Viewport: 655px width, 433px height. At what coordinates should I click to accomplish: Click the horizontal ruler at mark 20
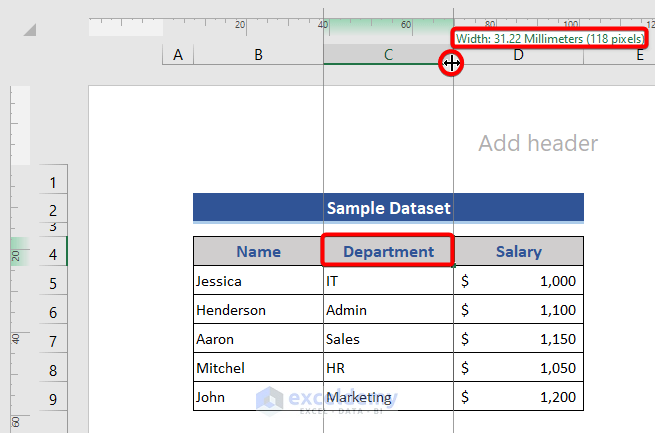[x=240, y=25]
